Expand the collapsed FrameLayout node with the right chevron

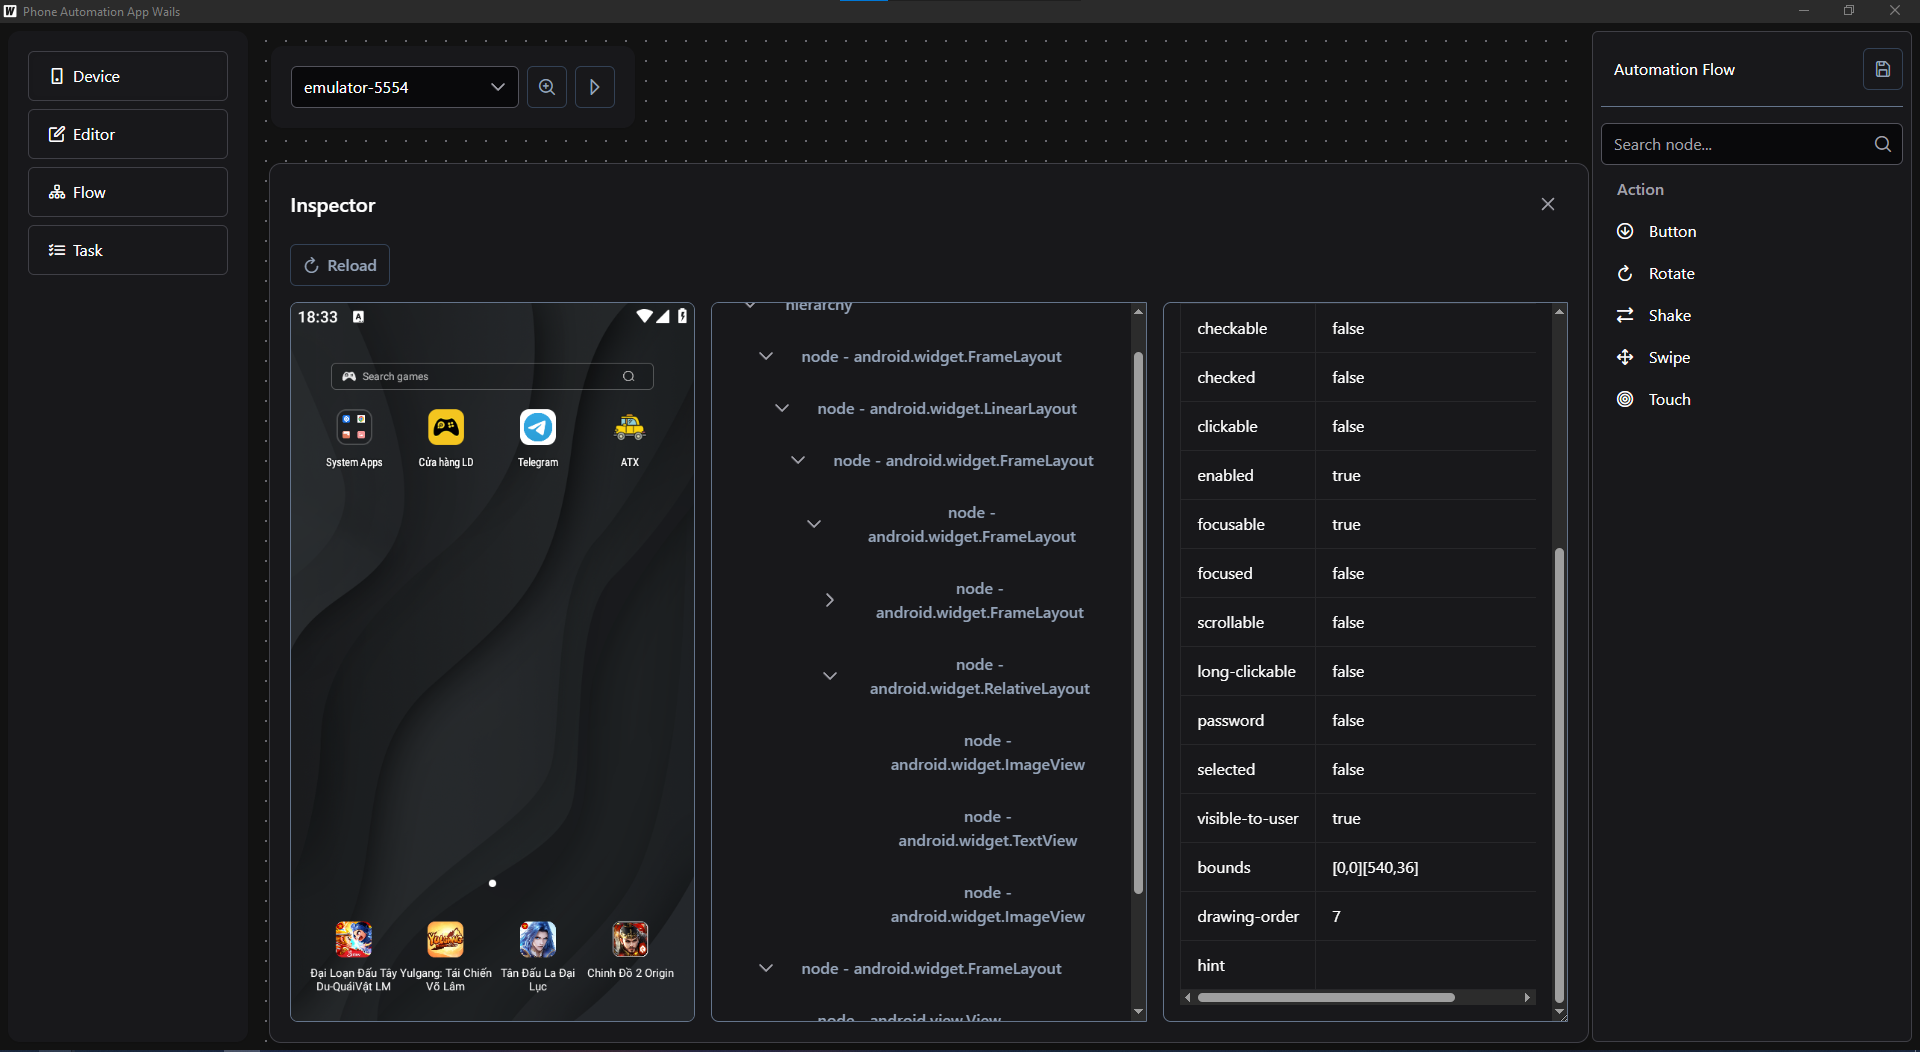[829, 600]
